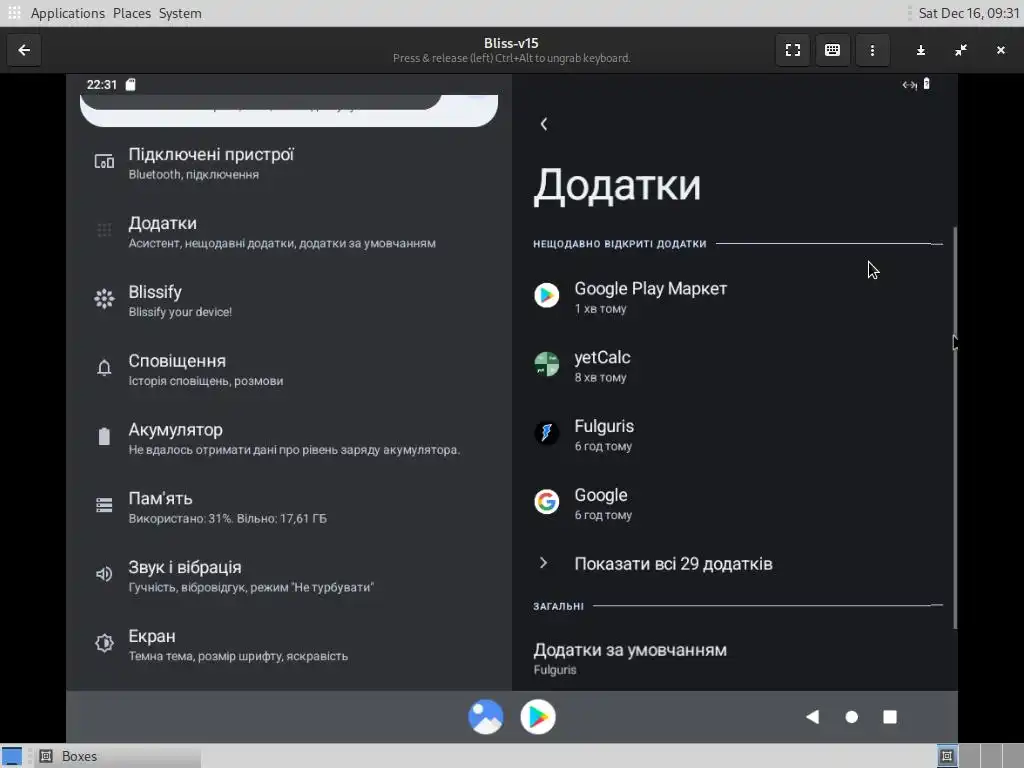Expand Показати всі 29 додатків chevron
The image size is (1024, 768).
point(543,563)
